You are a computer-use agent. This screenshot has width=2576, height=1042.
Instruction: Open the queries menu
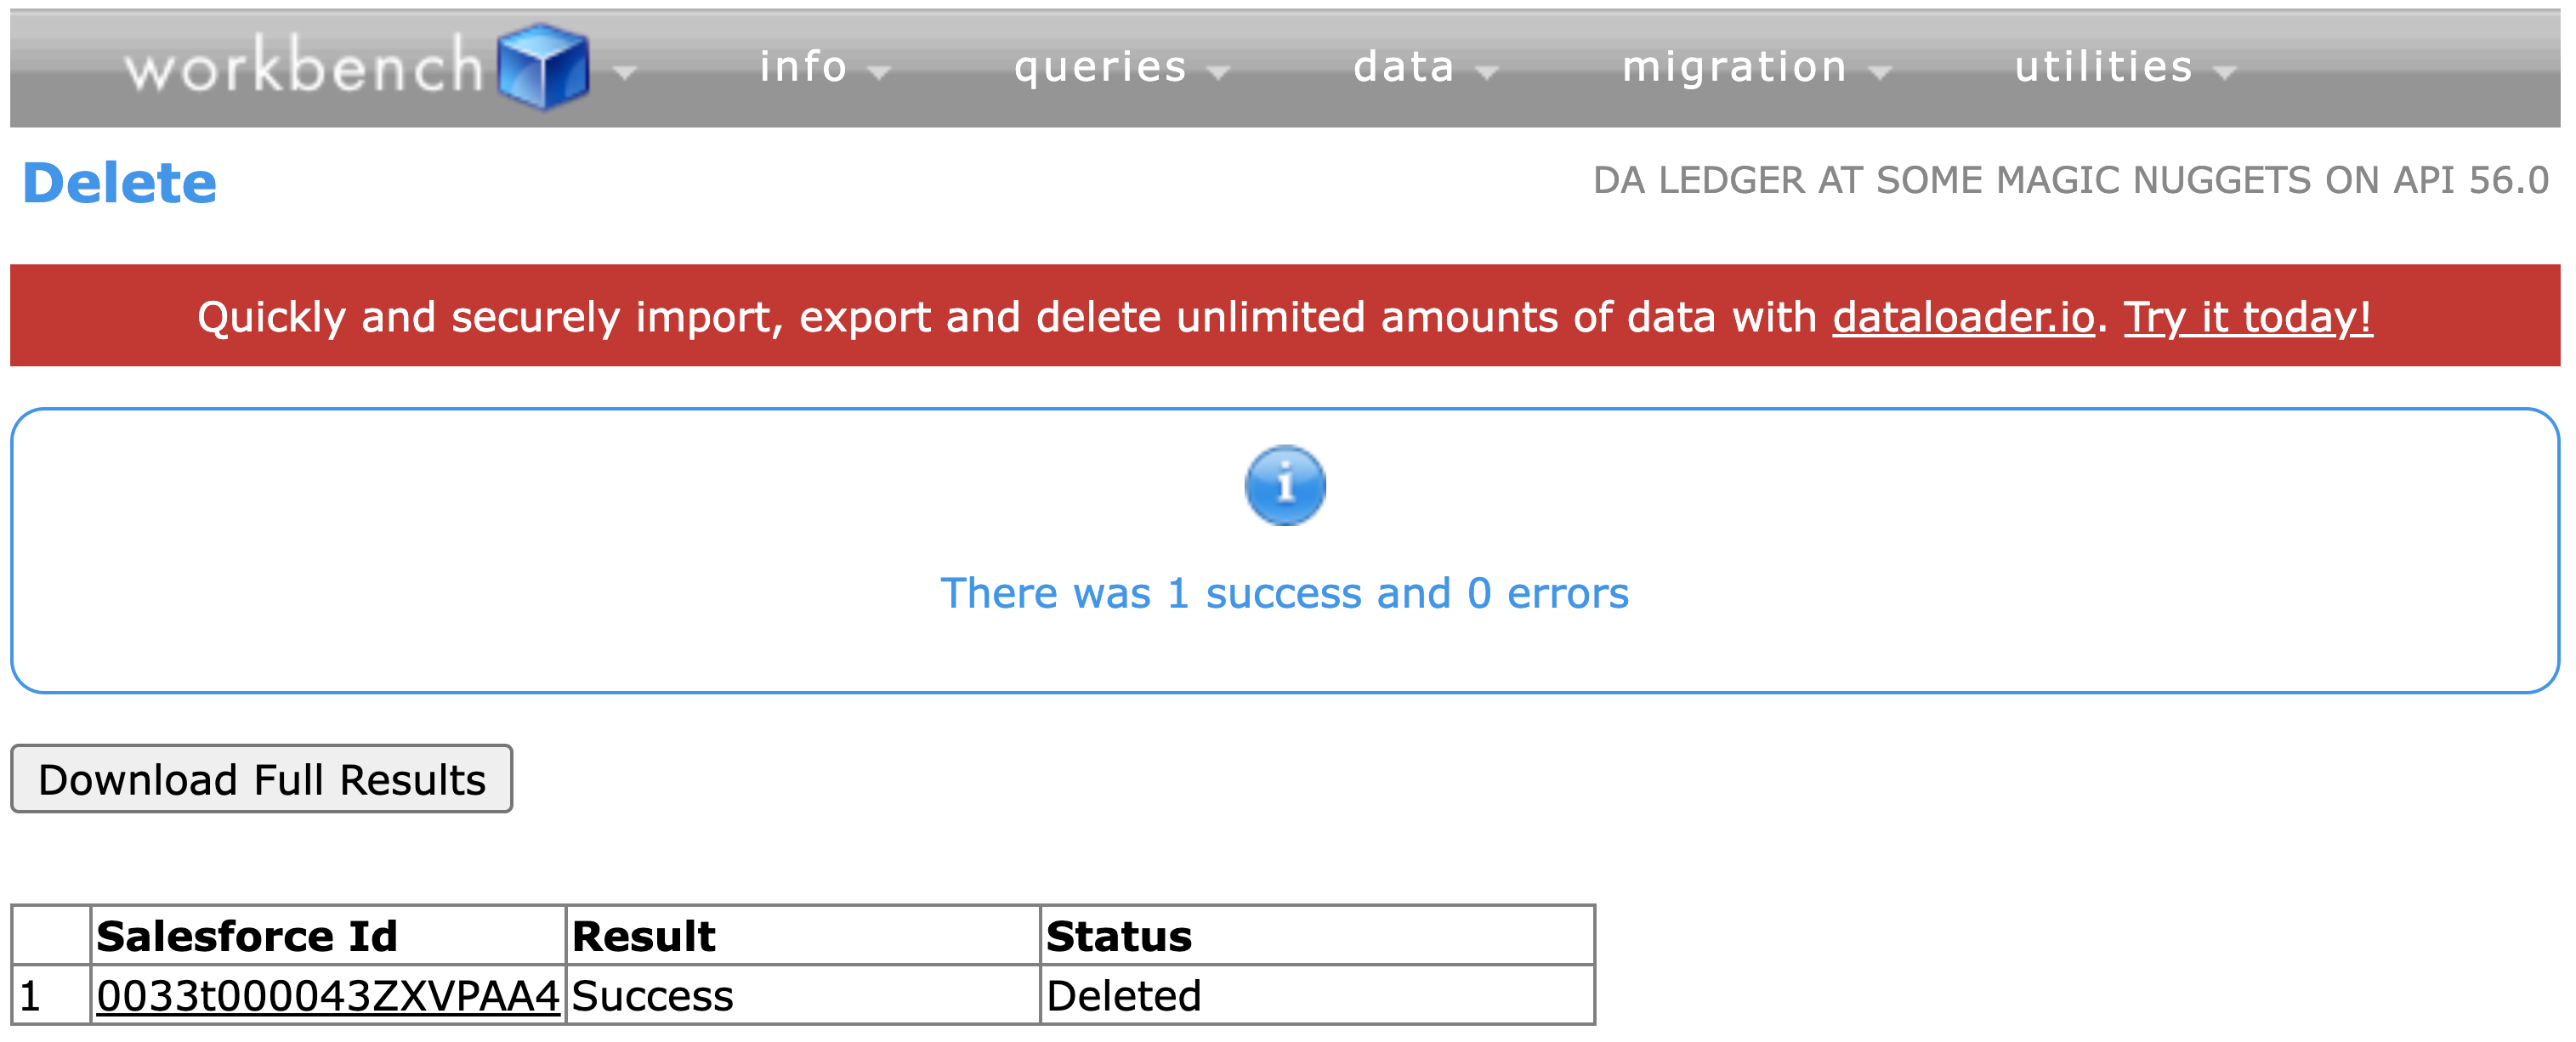point(1100,67)
